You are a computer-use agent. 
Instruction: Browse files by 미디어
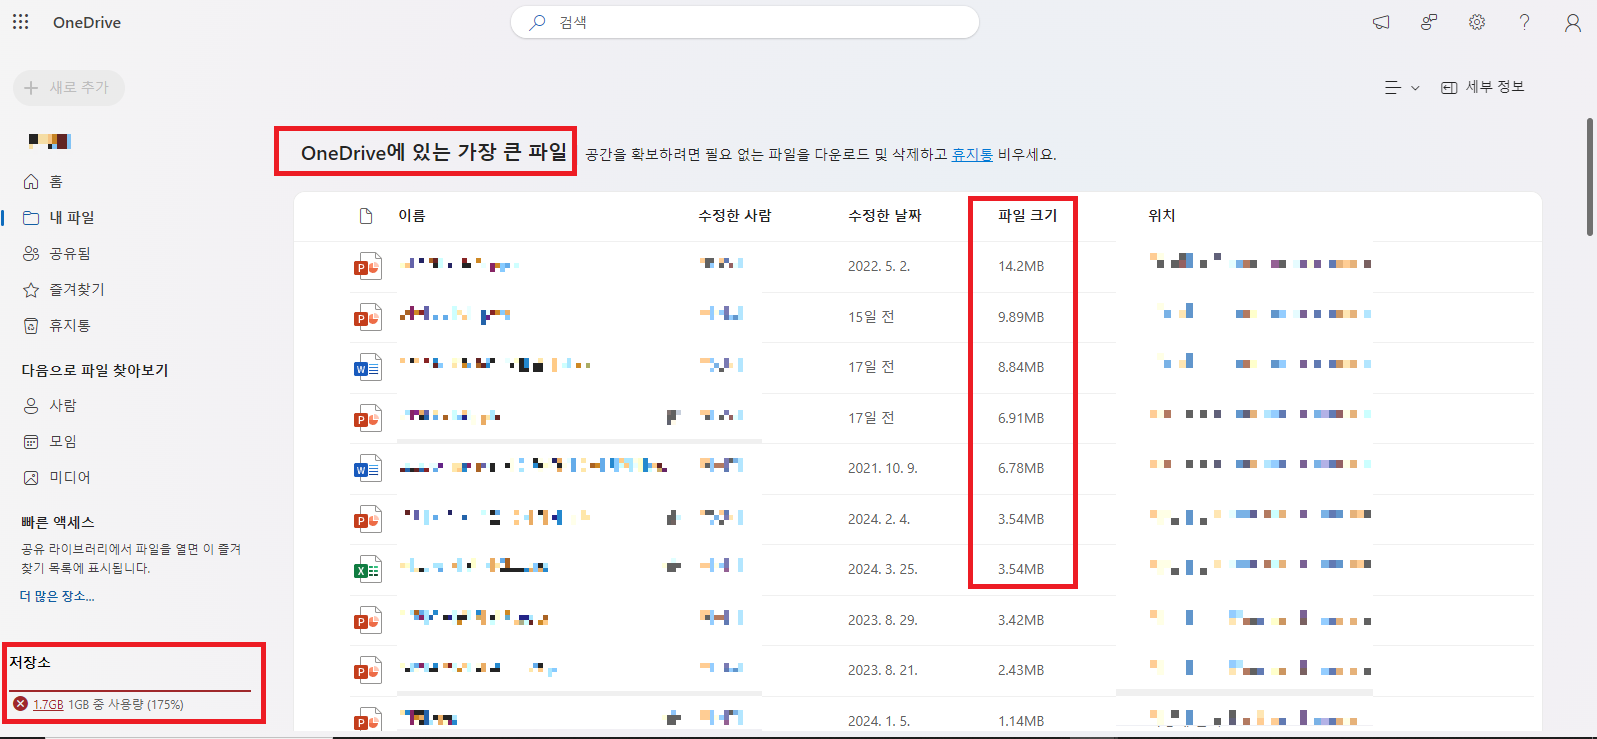(57, 477)
